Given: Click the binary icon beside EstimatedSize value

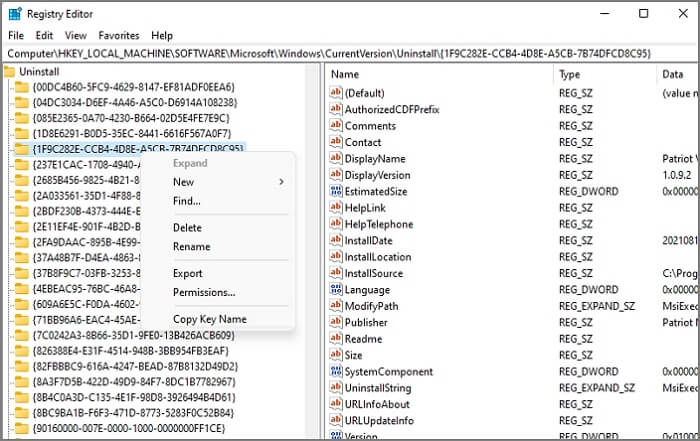Looking at the screenshot, I should coord(336,191).
